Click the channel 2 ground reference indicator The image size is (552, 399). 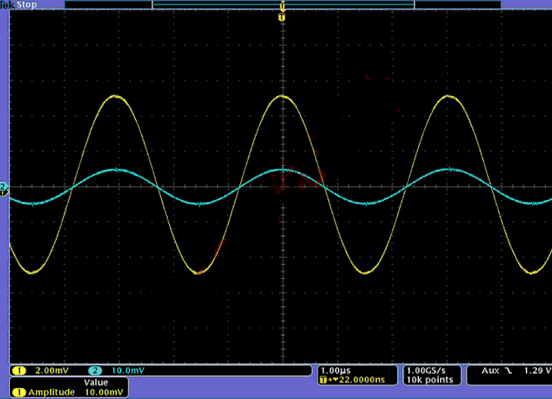[4, 186]
